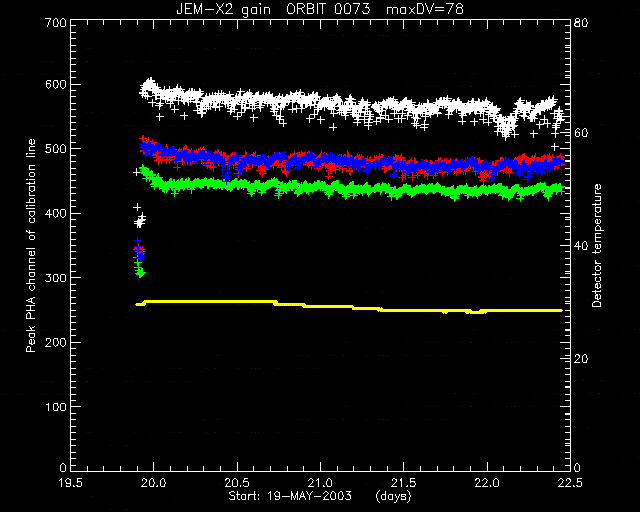The image size is (640, 512).
Task: Click the 22.5 tick label on x-axis
Action: (570, 483)
